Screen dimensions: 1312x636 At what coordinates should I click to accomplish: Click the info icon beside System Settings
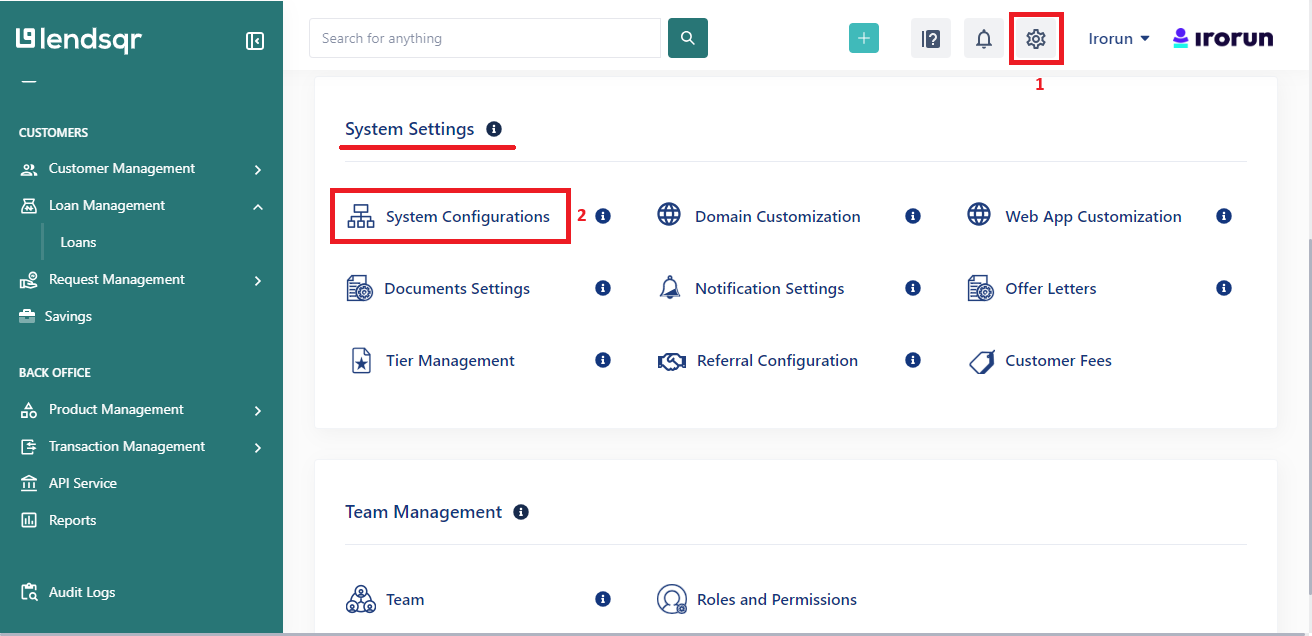tap(494, 127)
